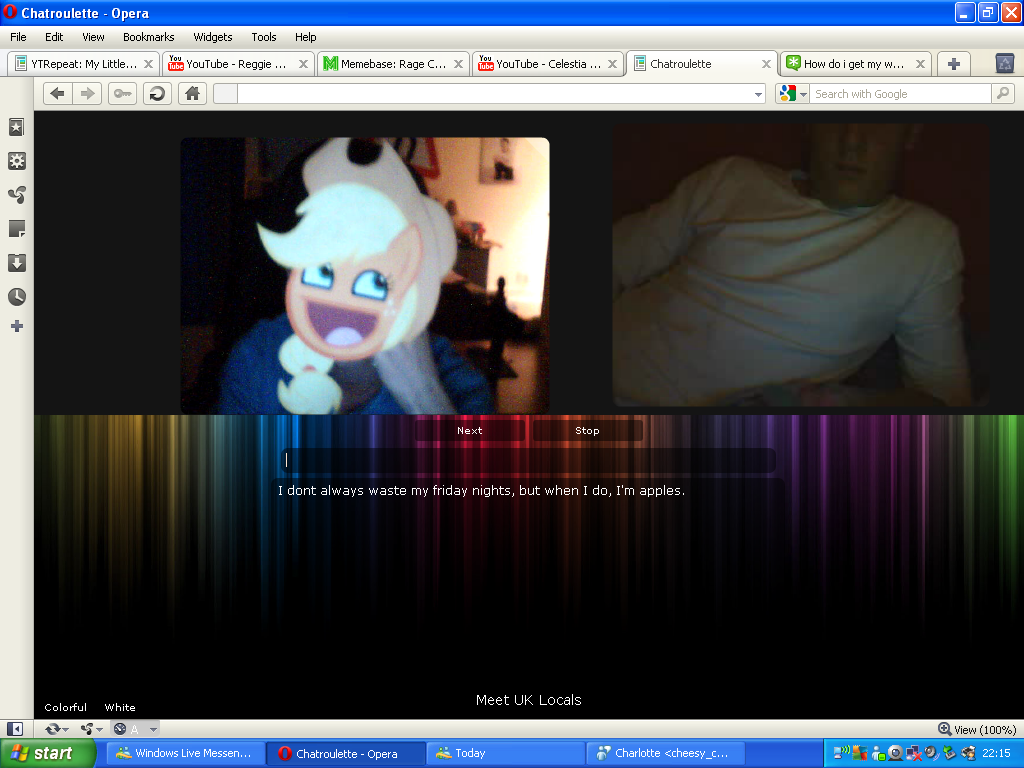Image resolution: width=1024 pixels, height=768 pixels.
Task: Click the disconnected network tray icon
Action: (914, 753)
